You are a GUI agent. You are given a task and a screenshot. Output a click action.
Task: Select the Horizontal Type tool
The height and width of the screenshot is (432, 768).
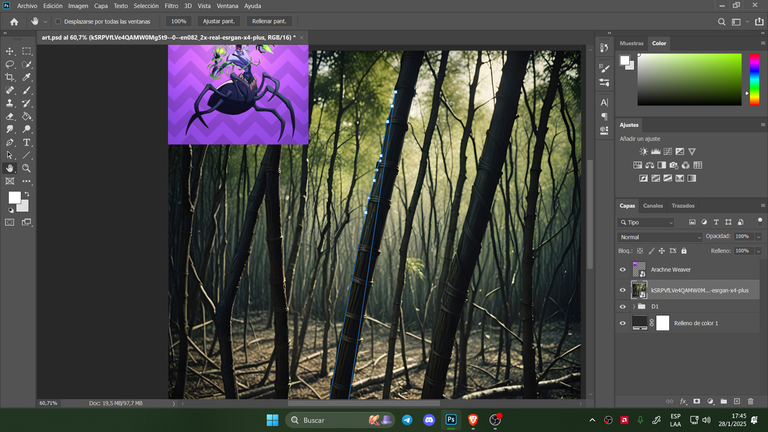pos(26,142)
